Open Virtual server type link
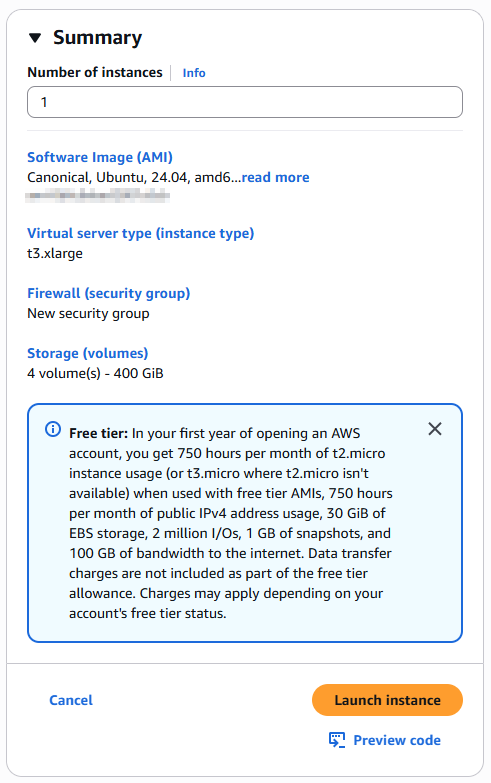The width and height of the screenshot is (491, 783). (x=140, y=233)
